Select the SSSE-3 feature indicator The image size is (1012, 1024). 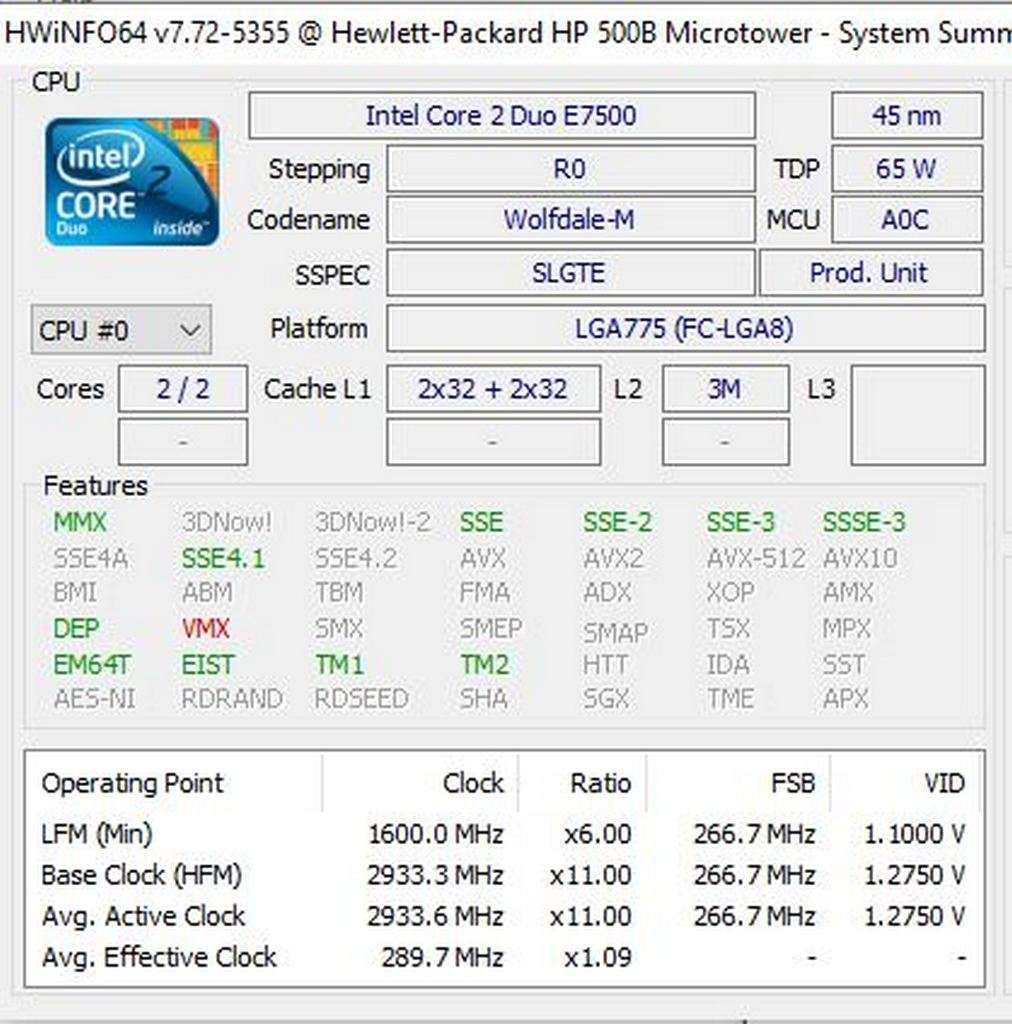tap(863, 521)
